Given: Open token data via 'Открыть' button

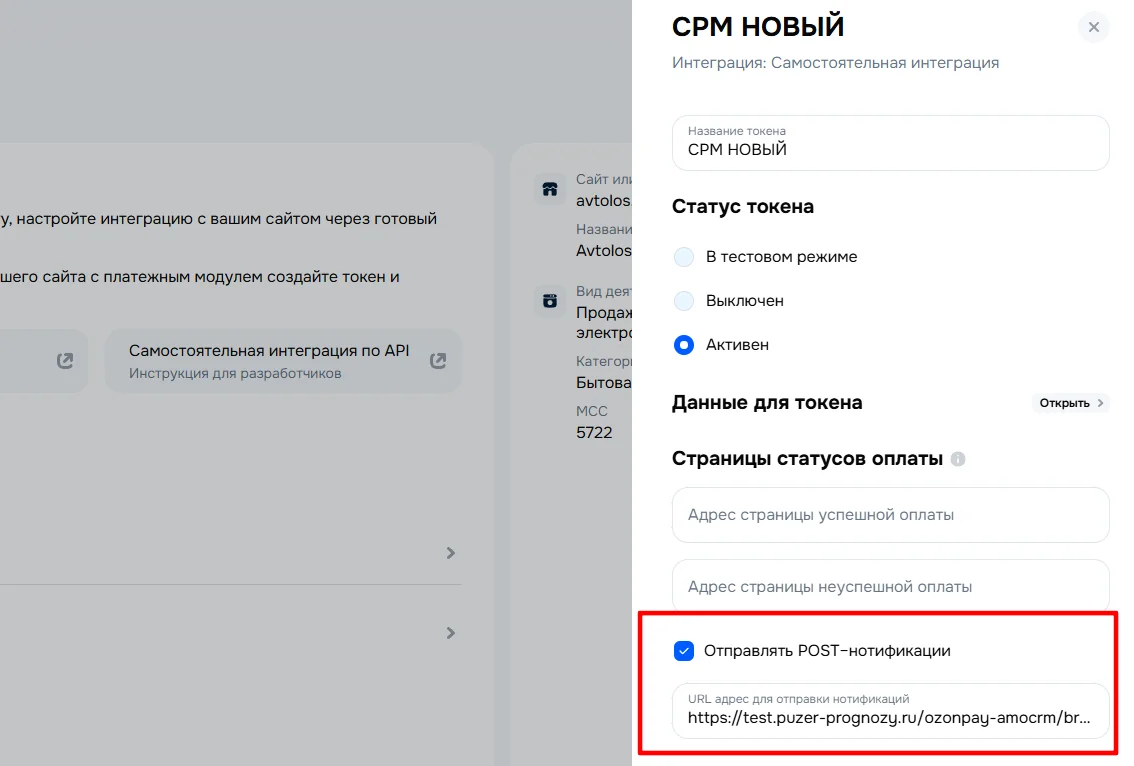Looking at the screenshot, I should [1070, 403].
